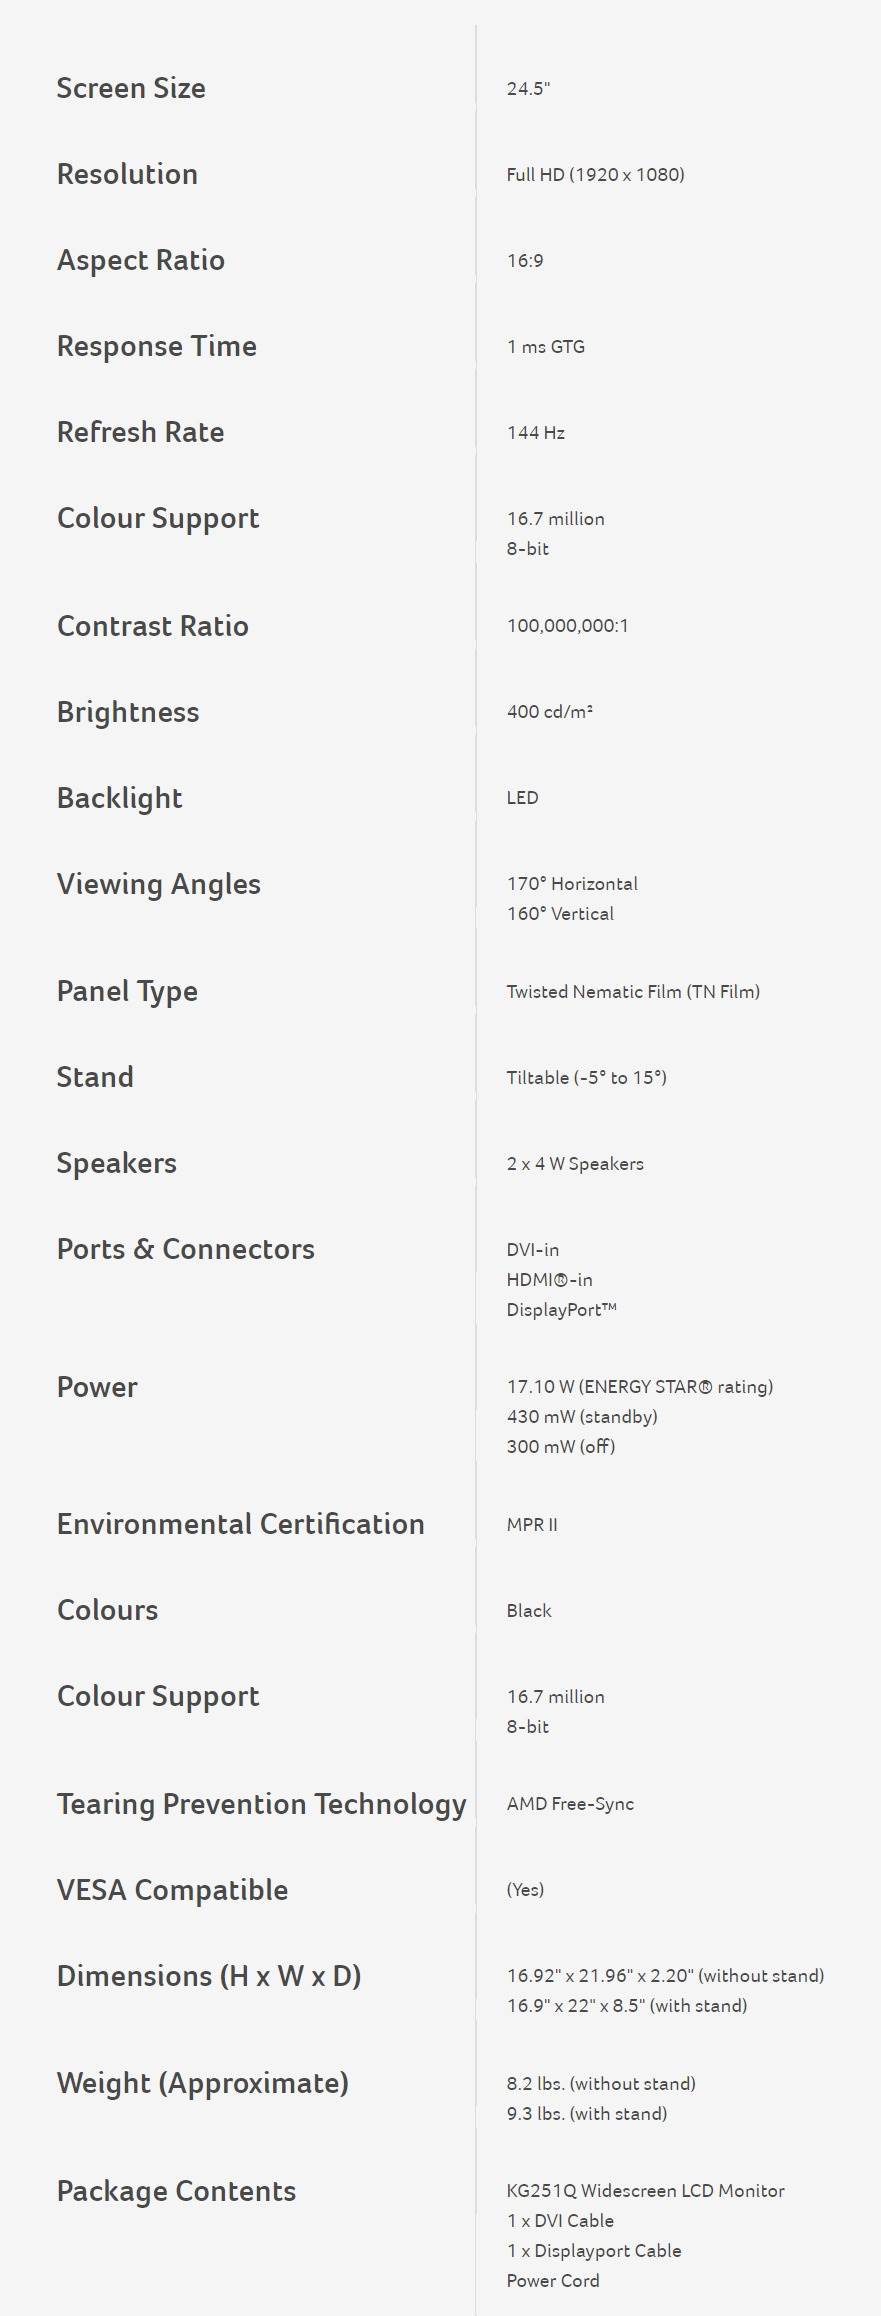
Task: Select the 1 ms GTG response time
Action: tap(546, 346)
